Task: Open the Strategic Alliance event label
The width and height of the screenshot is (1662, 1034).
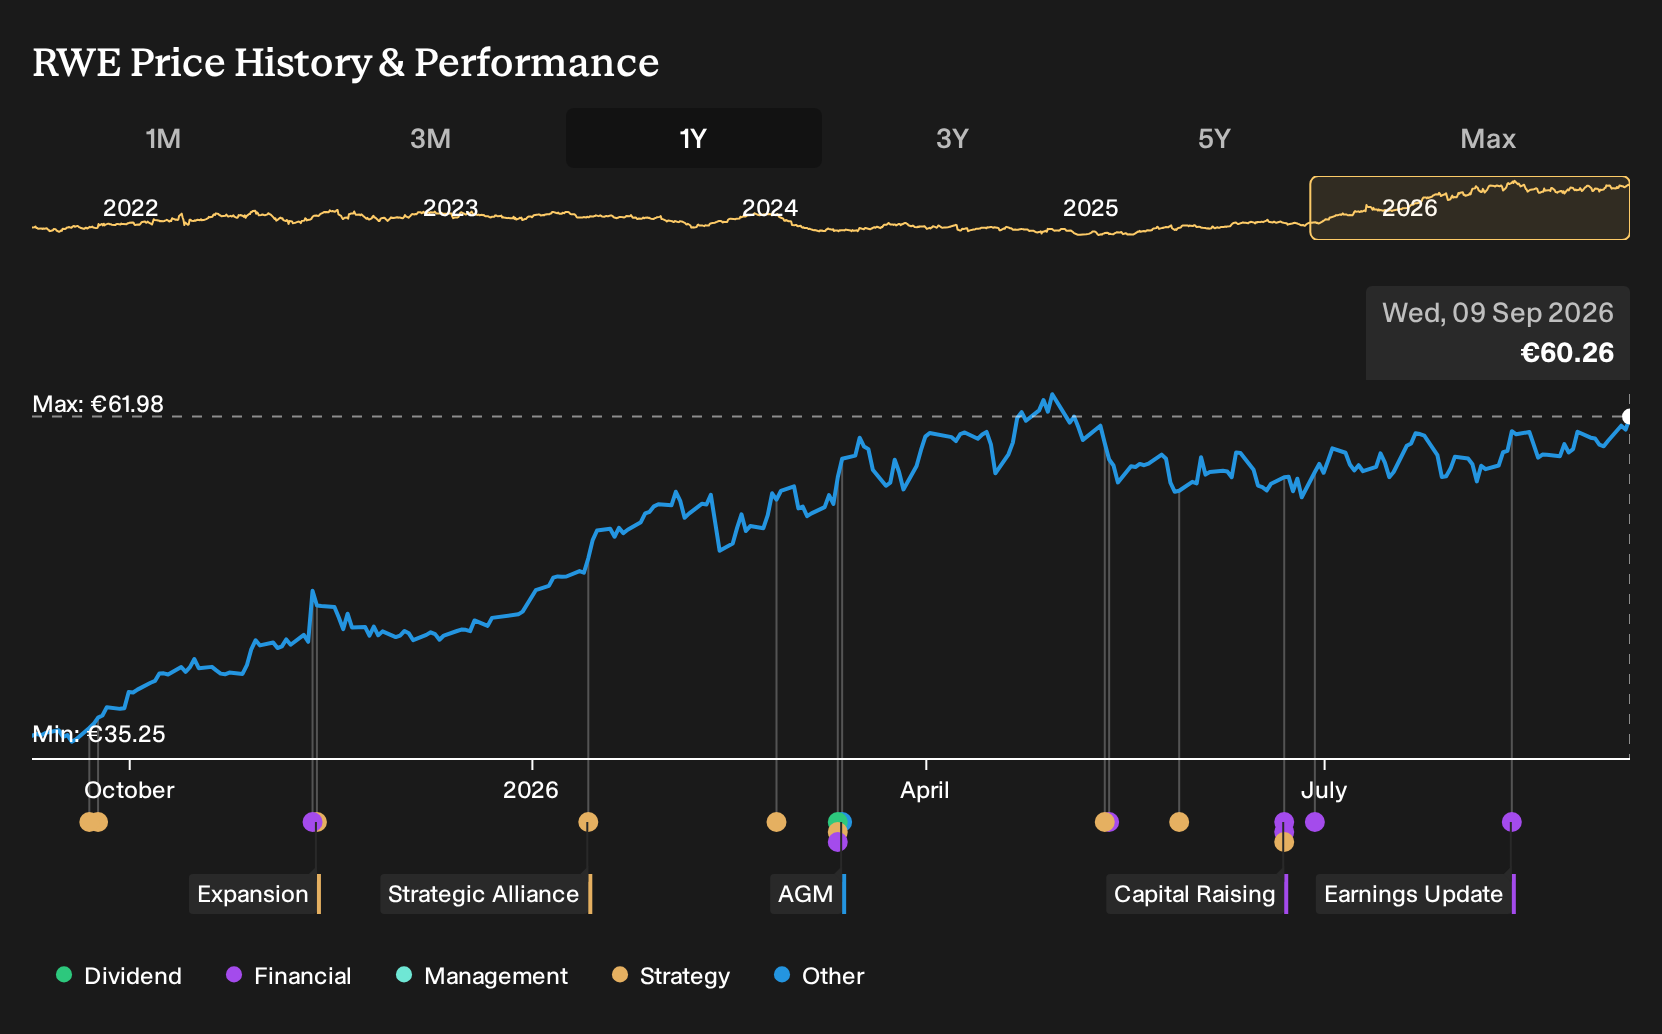Action: click(485, 894)
